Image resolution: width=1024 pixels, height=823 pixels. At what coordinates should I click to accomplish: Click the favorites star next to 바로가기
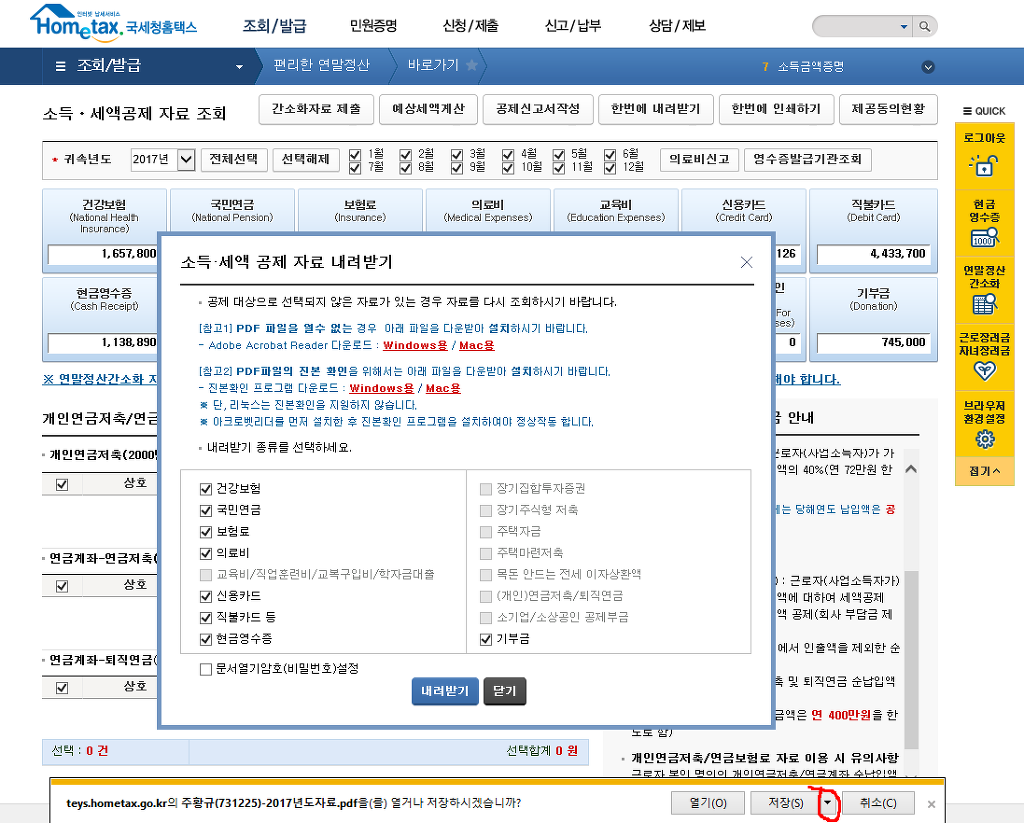[x=472, y=66]
